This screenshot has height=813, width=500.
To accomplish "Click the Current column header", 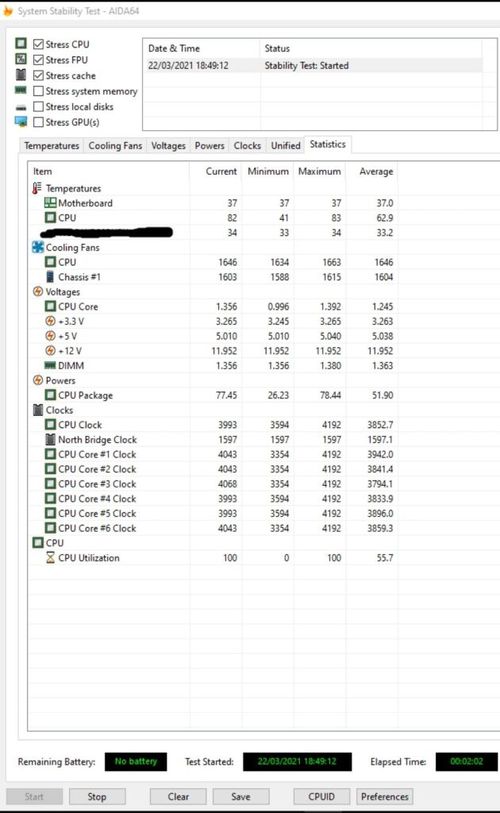I will [x=216, y=171].
